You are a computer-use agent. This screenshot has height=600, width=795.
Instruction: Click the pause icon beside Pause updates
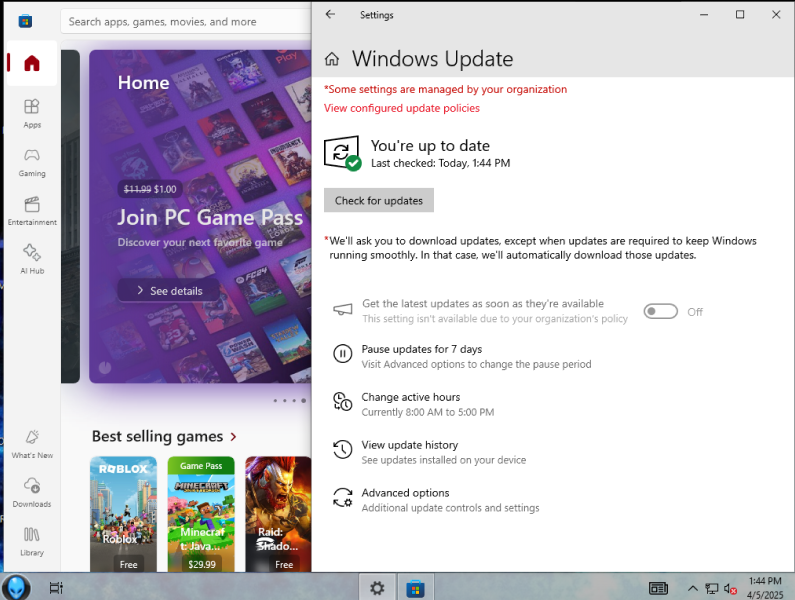click(342, 354)
